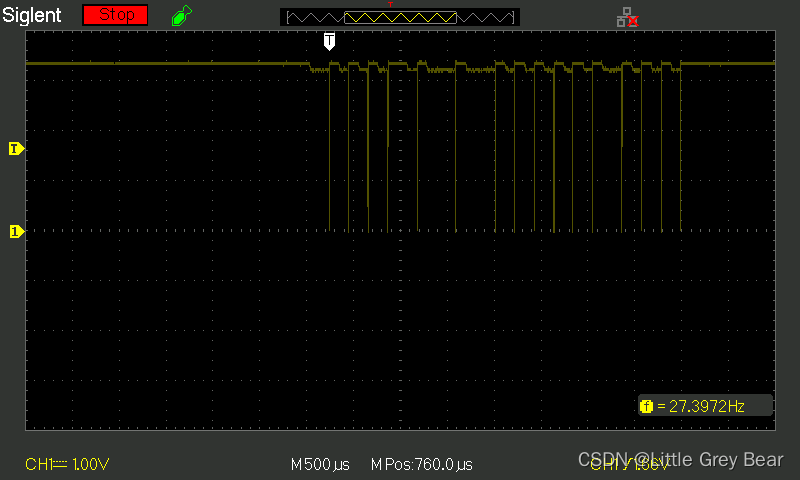Click the network disconnected icon
The image size is (800, 480).
point(628,17)
